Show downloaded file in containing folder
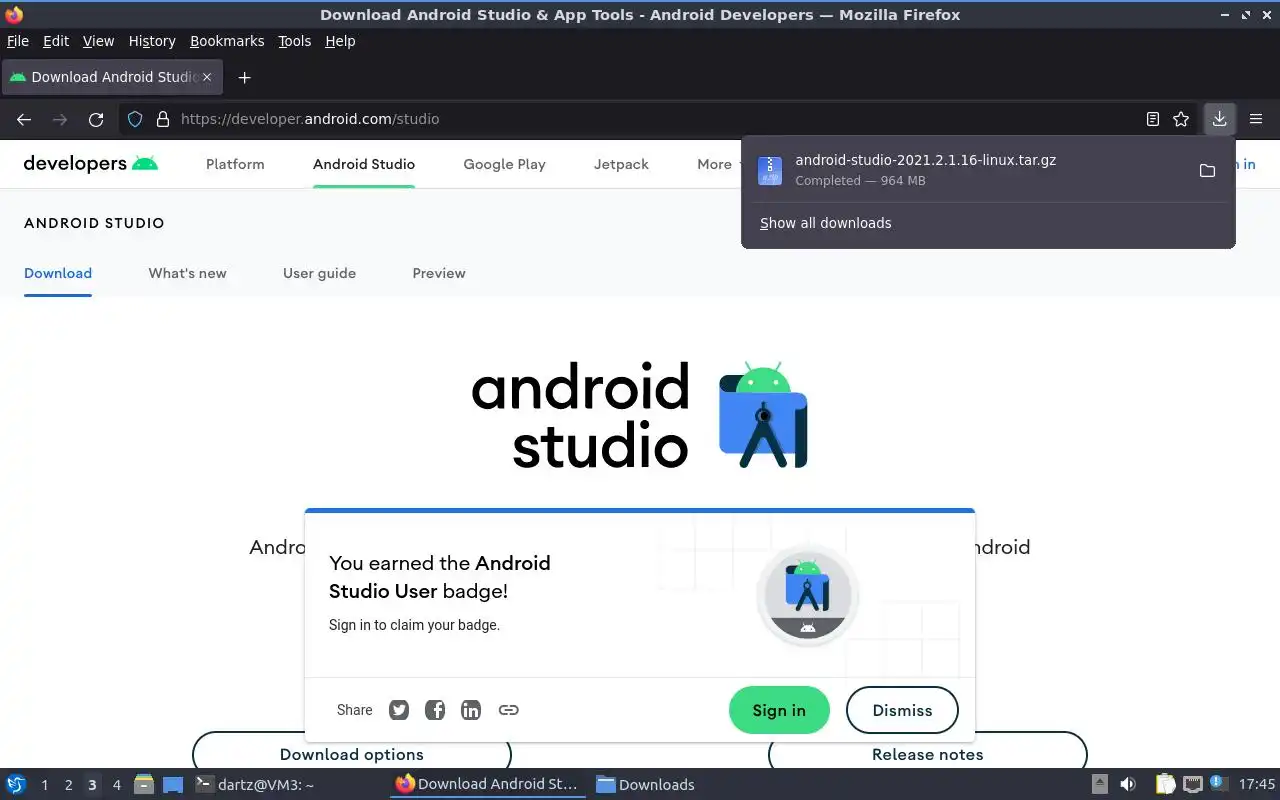Screen dimensions: 1280x800 (1207, 171)
